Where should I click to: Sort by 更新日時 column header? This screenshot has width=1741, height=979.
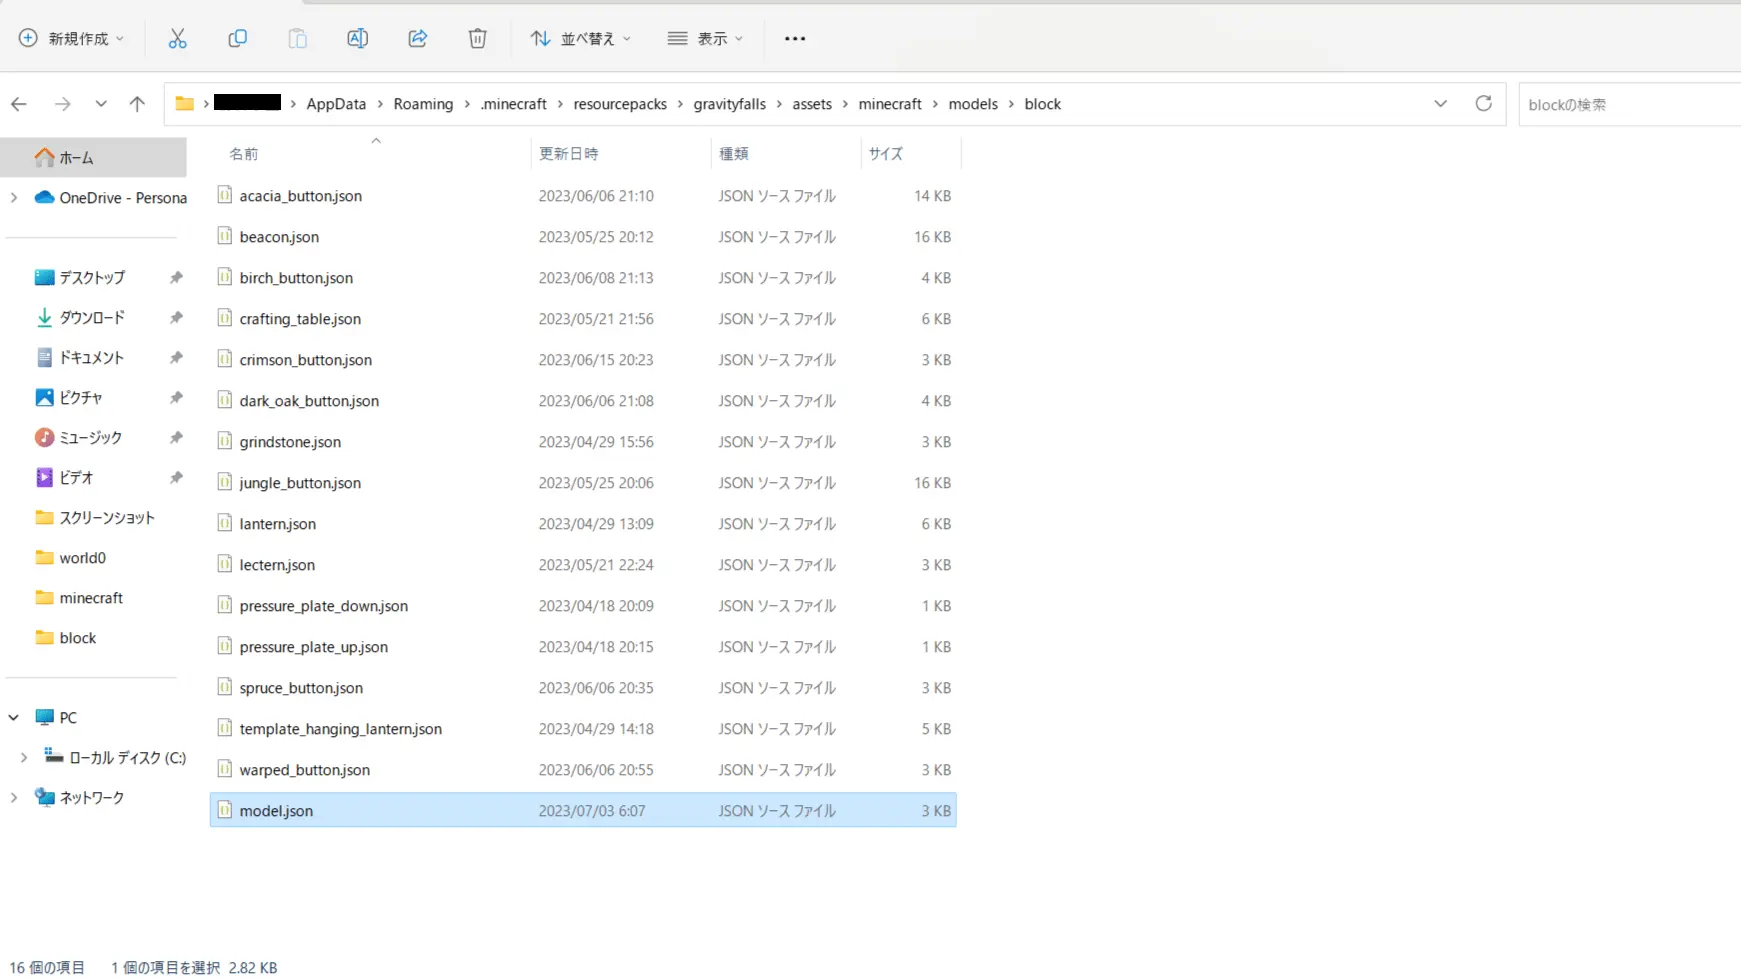(568, 153)
